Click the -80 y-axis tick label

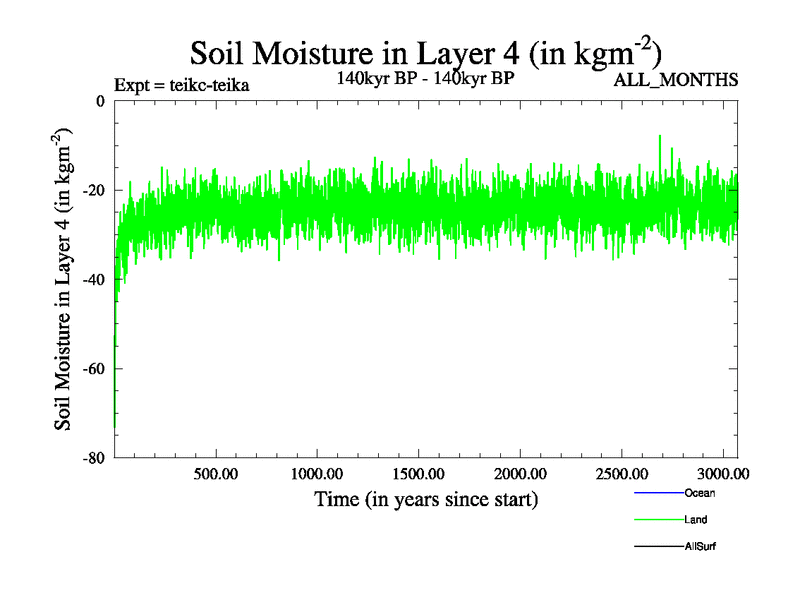tap(94, 458)
